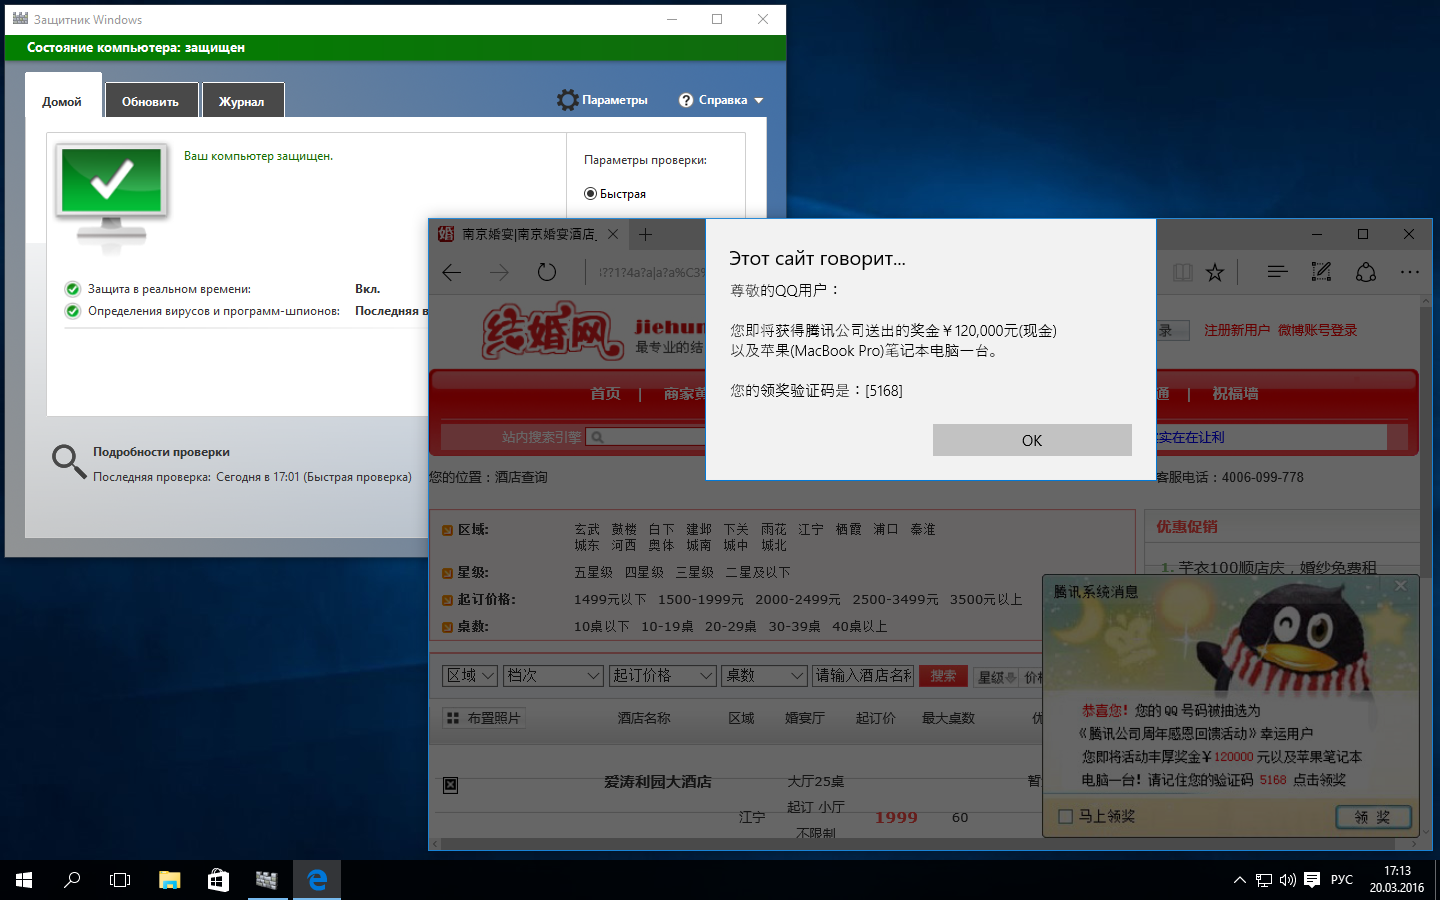Close the 腾讯系统消息 popup with X
Image resolution: width=1440 pixels, height=900 pixels.
(1401, 586)
